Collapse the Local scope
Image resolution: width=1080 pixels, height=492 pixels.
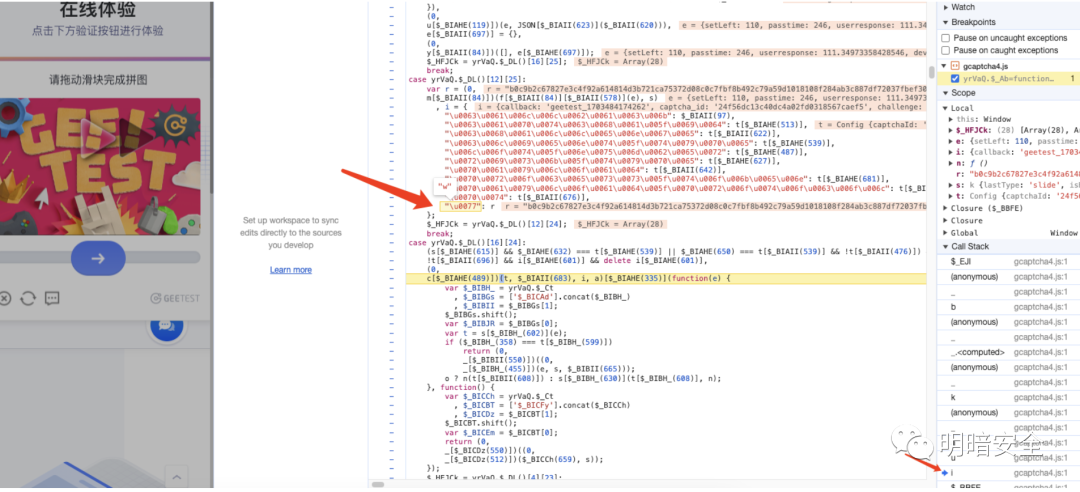pyautogui.click(x=945, y=108)
